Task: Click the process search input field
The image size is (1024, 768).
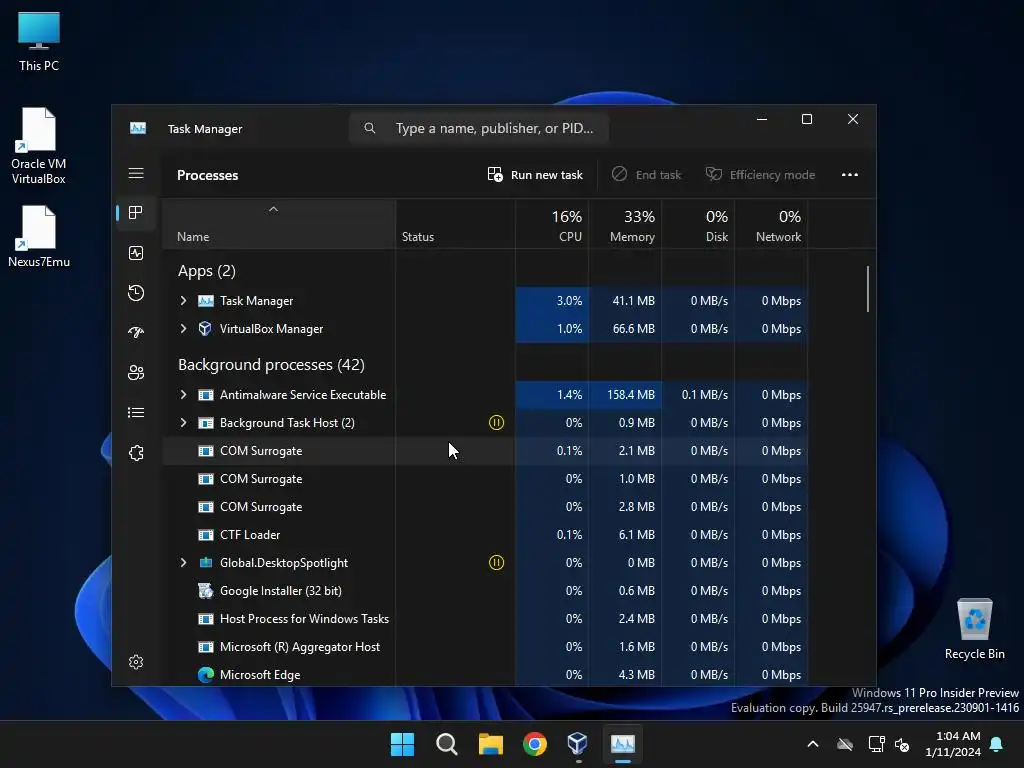Action: (479, 128)
